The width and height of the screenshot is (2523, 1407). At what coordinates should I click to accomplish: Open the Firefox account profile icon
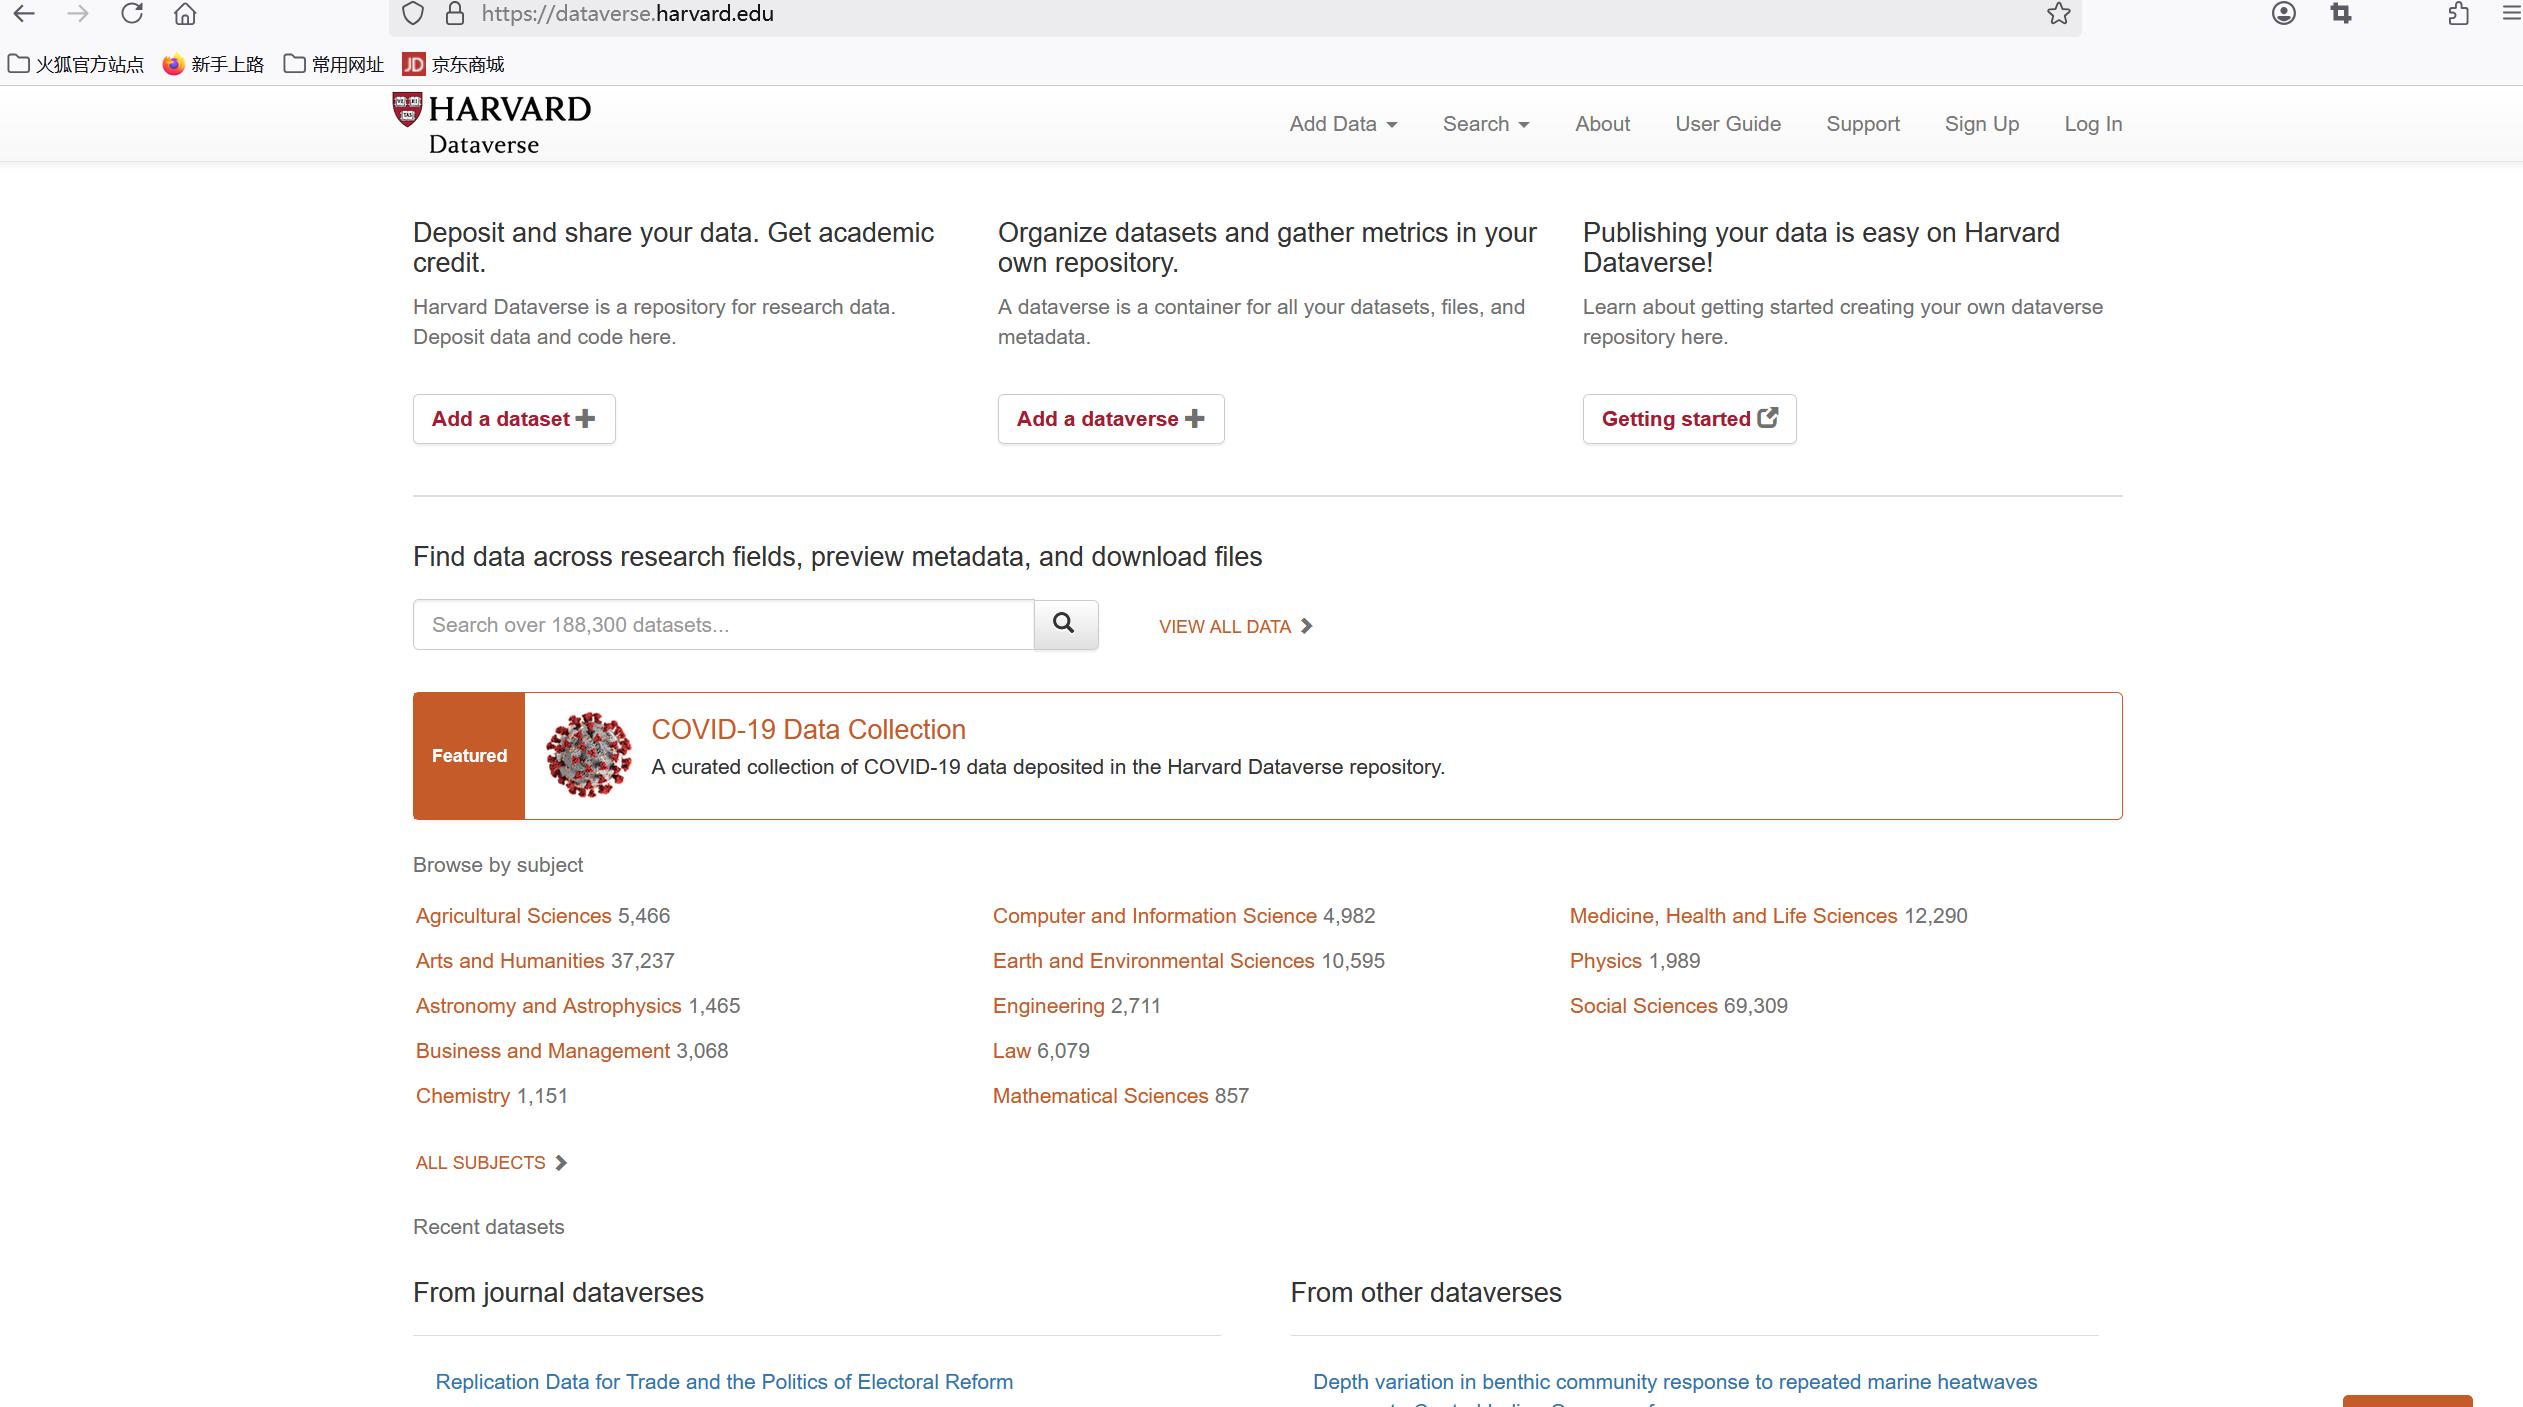[2284, 14]
